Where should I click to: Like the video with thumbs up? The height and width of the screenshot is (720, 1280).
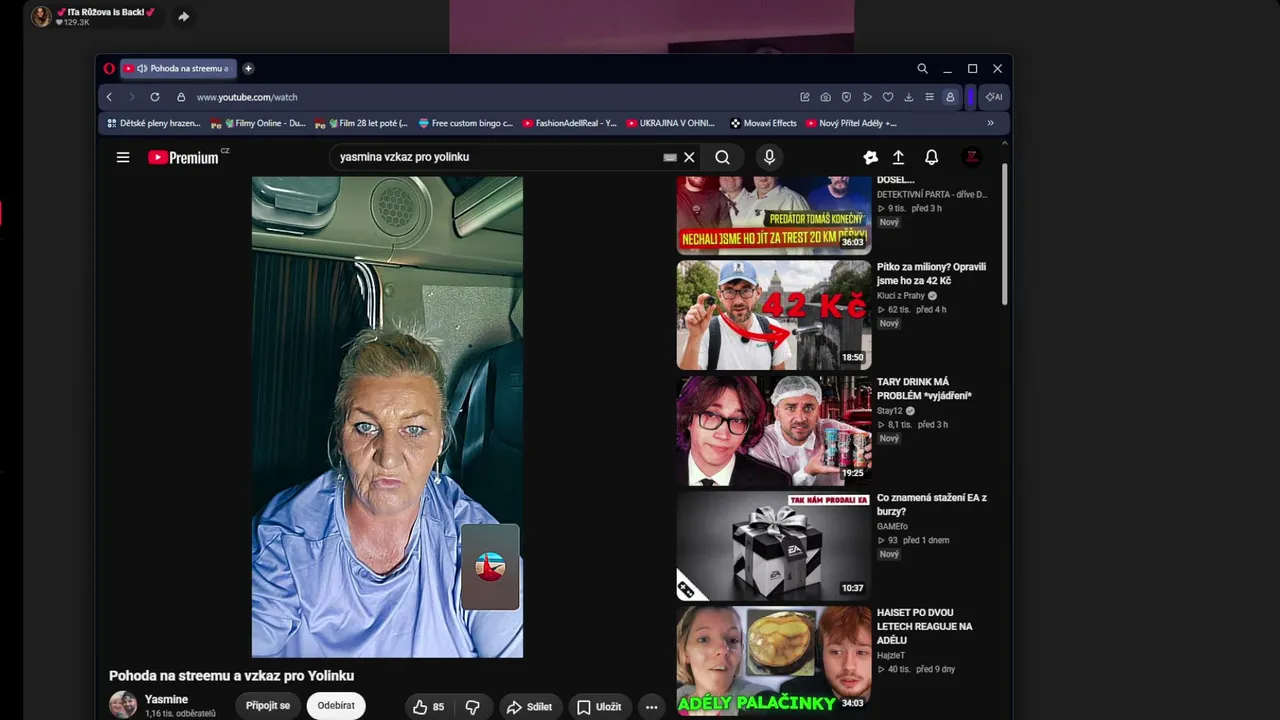coord(429,707)
